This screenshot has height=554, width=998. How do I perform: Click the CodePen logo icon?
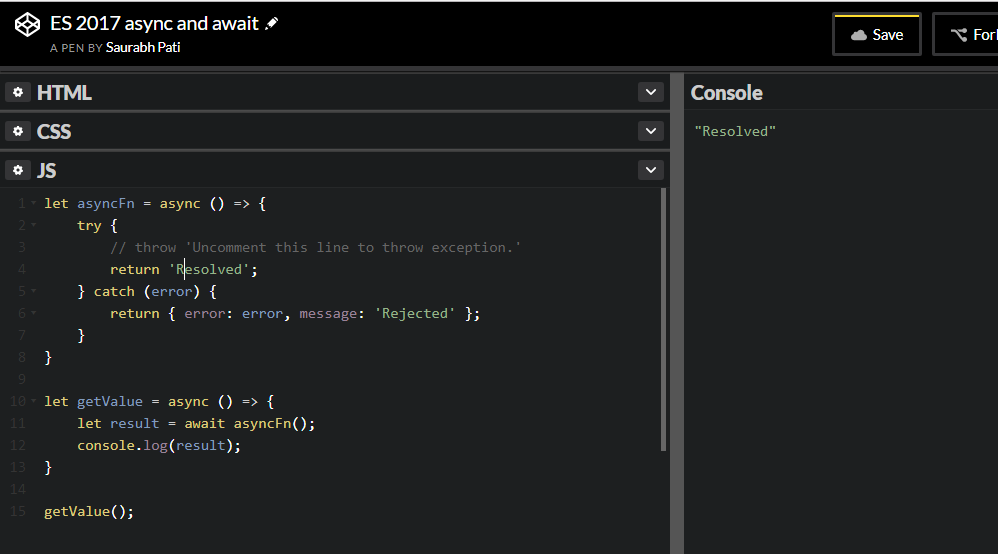tap(27, 26)
